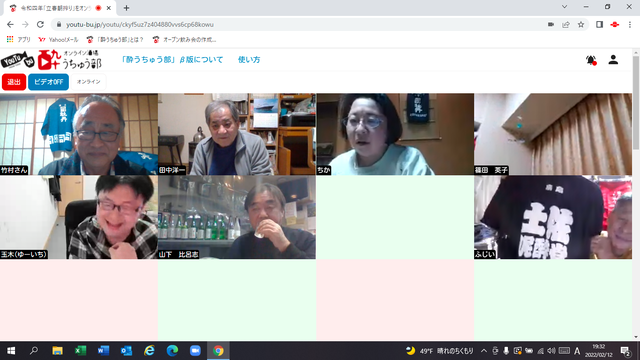
Task: Open Windows taskbar search
Action: 34,351
